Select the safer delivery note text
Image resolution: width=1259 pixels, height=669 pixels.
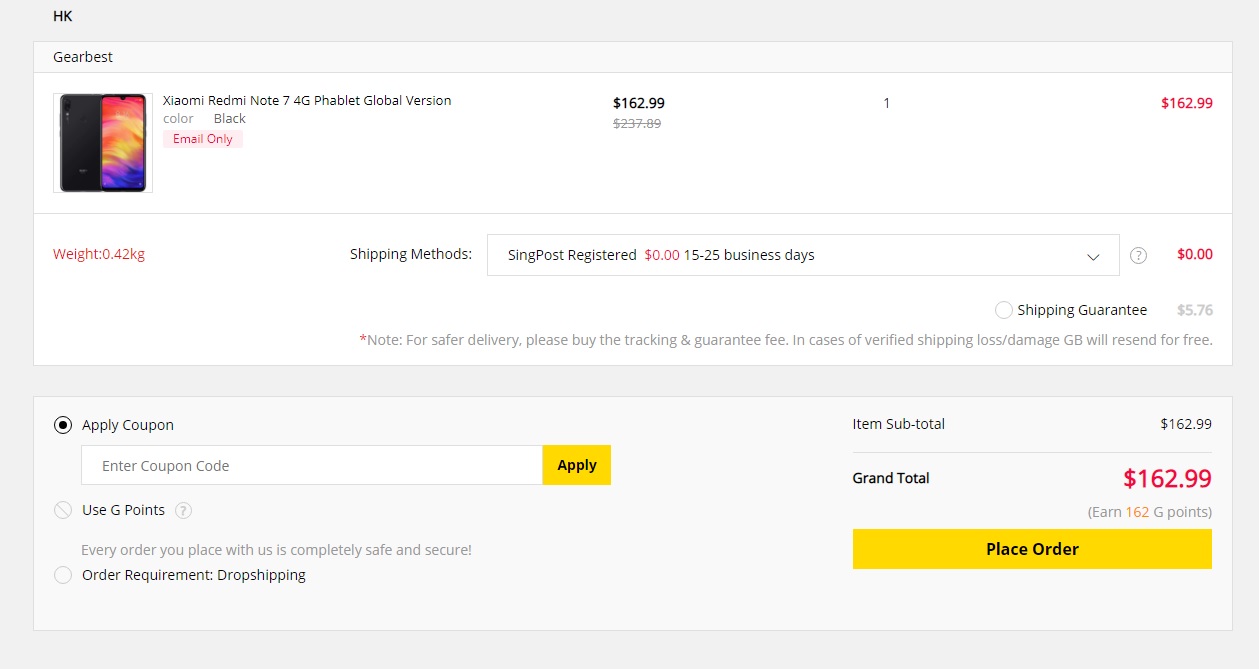786,340
